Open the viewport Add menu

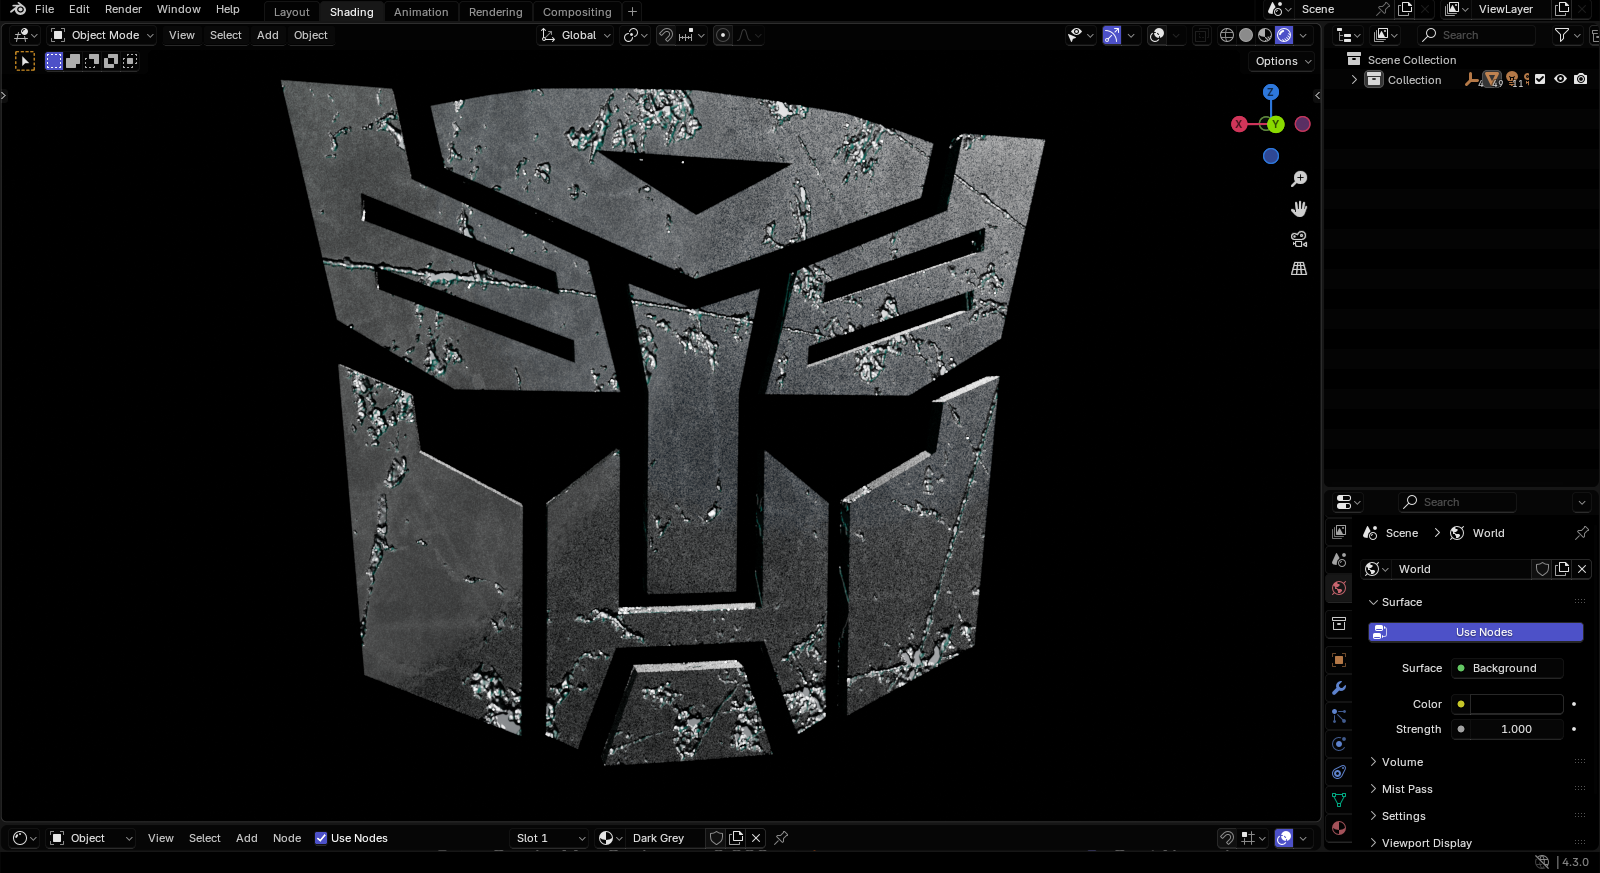tap(268, 35)
